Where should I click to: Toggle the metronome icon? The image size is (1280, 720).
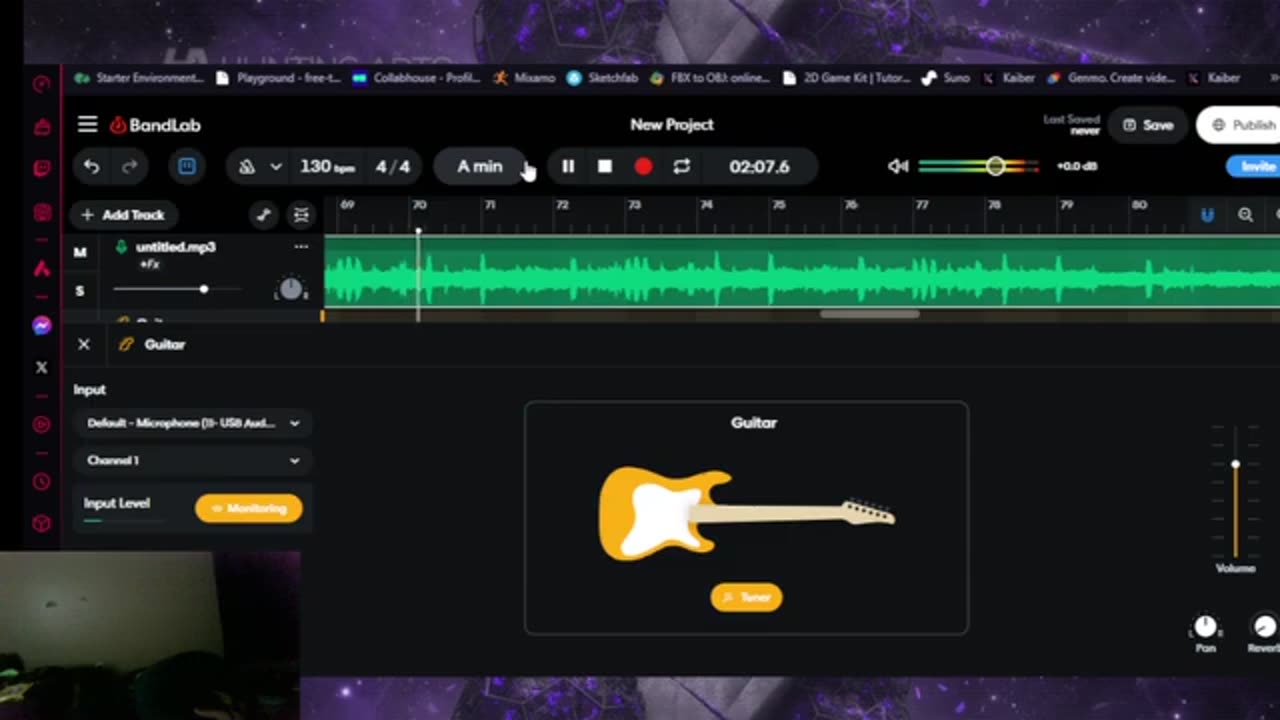click(247, 167)
